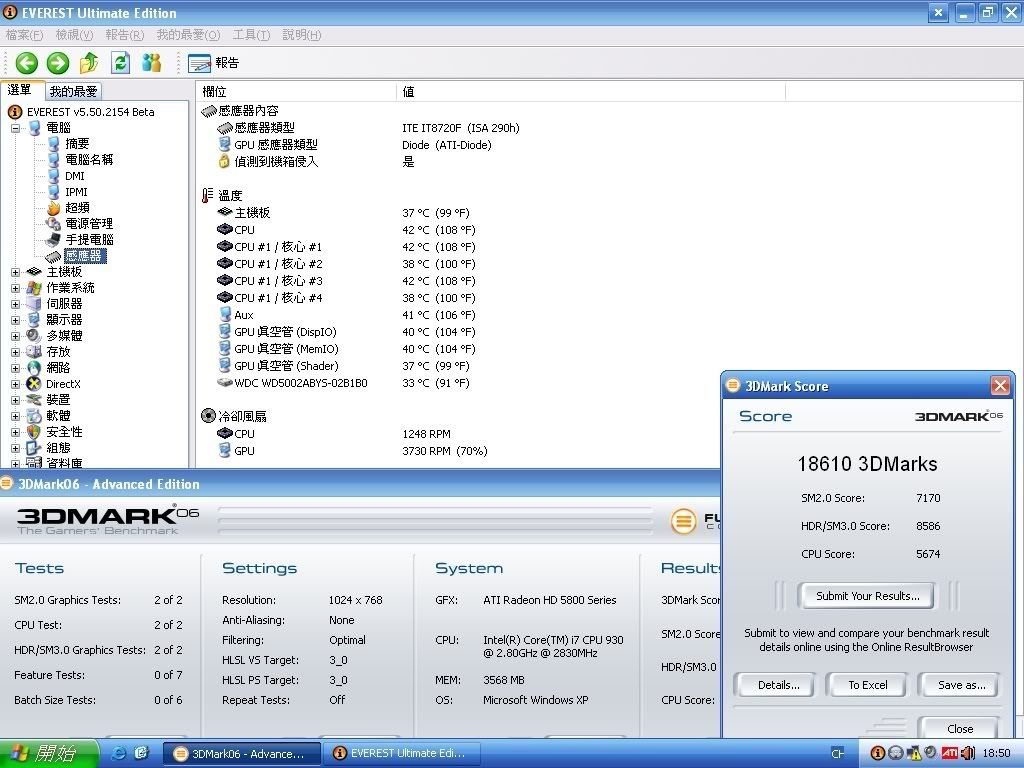Expand the 主機板 tree node
The width and height of the screenshot is (1024, 768).
tap(16, 272)
